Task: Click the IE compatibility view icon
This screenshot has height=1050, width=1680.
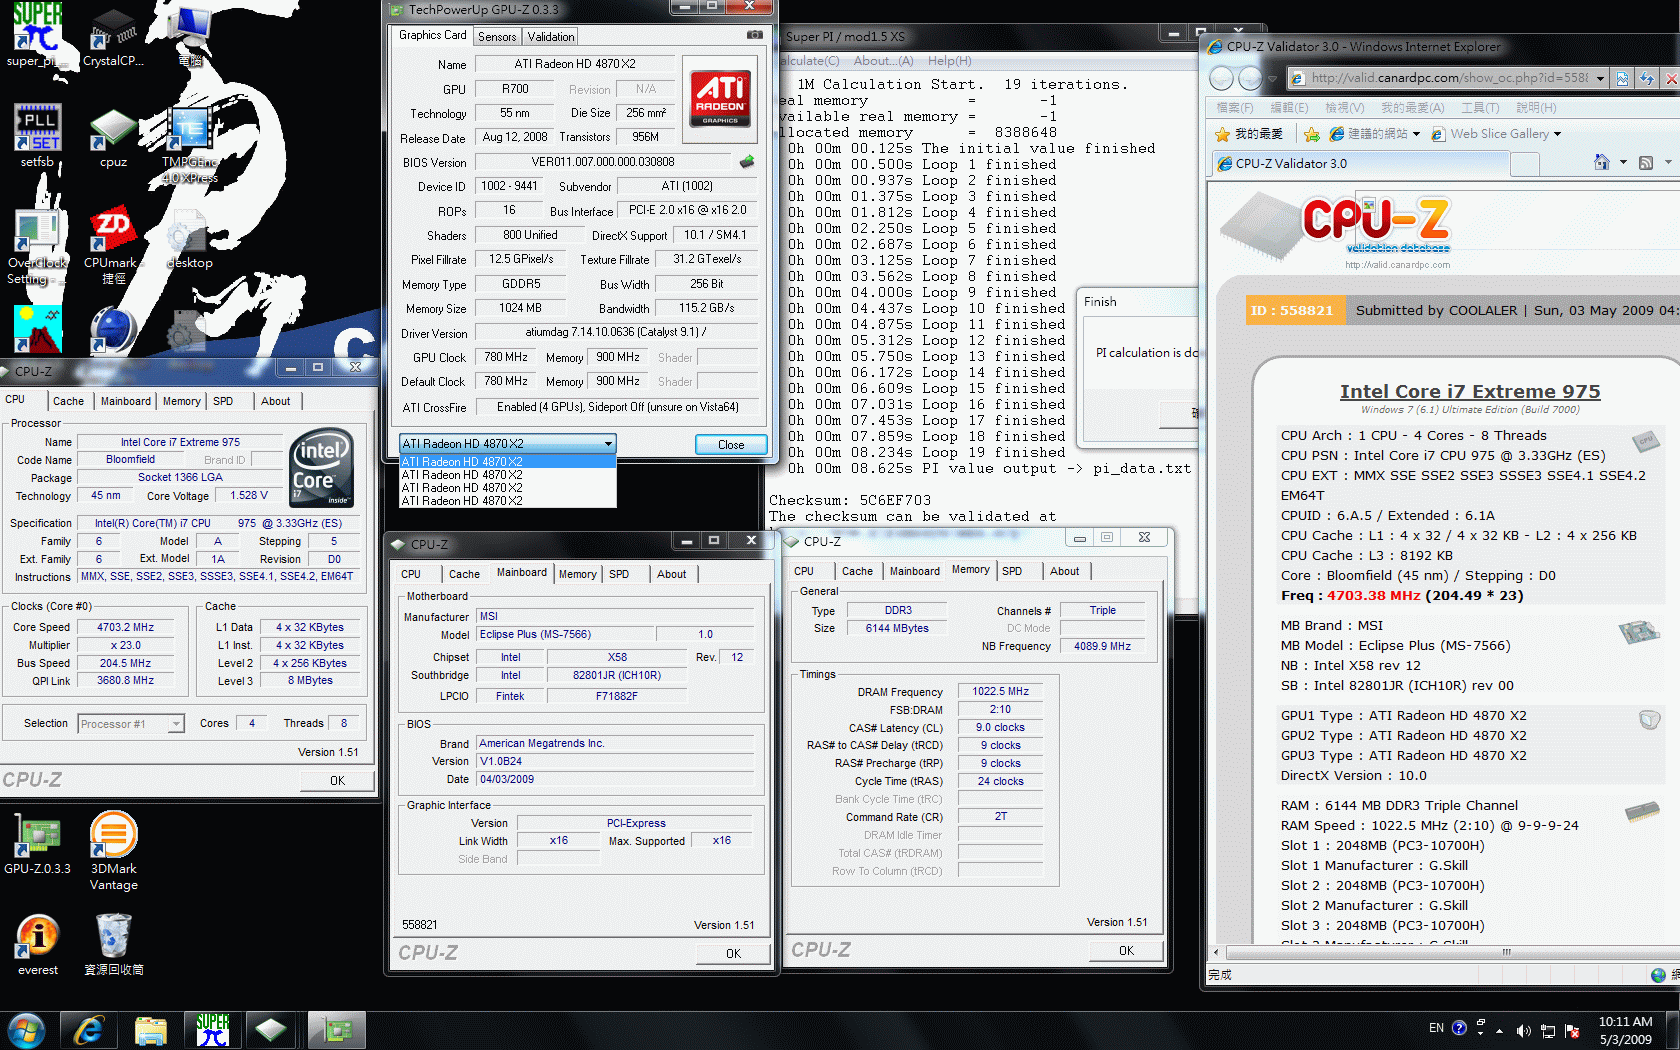Action: [1622, 78]
